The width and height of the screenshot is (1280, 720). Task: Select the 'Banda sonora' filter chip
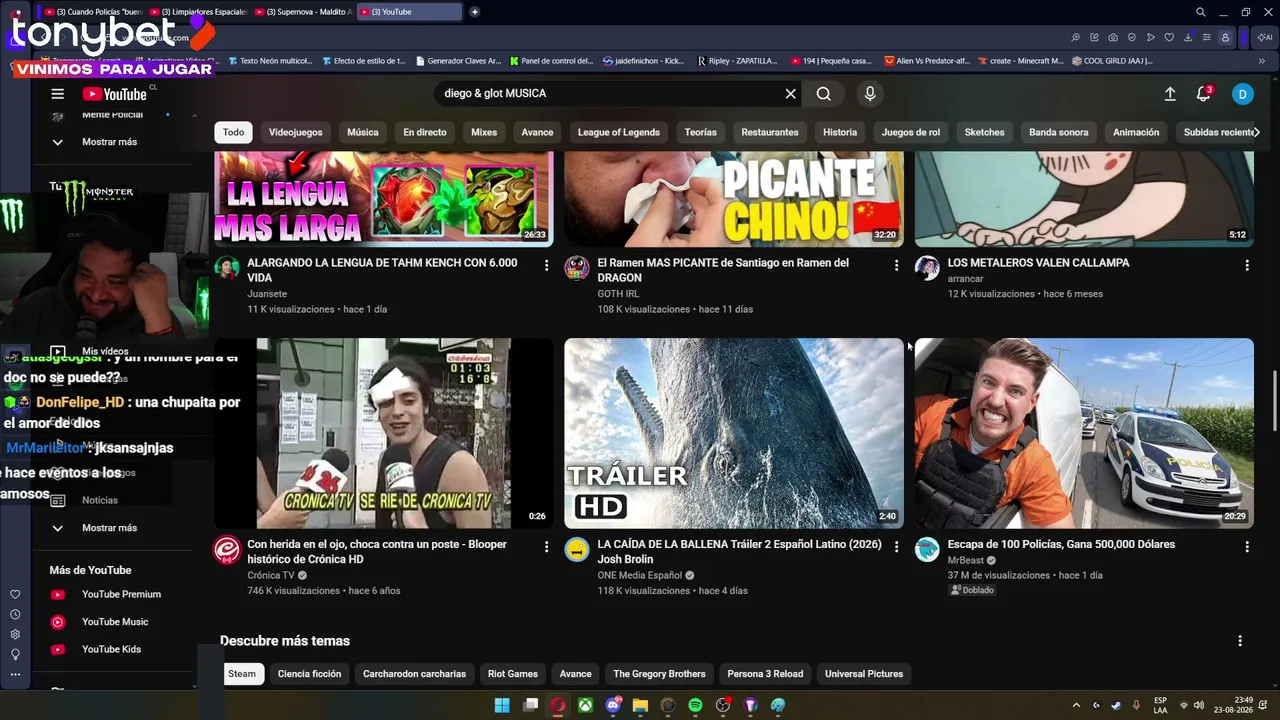point(1059,132)
